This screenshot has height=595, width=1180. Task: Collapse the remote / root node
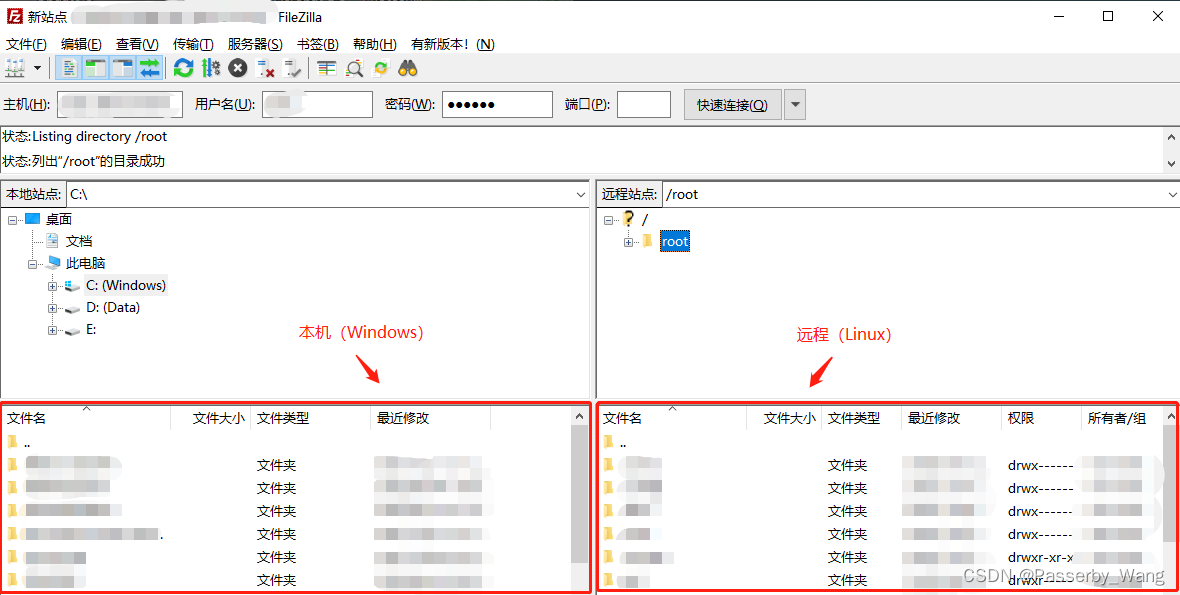(608, 220)
